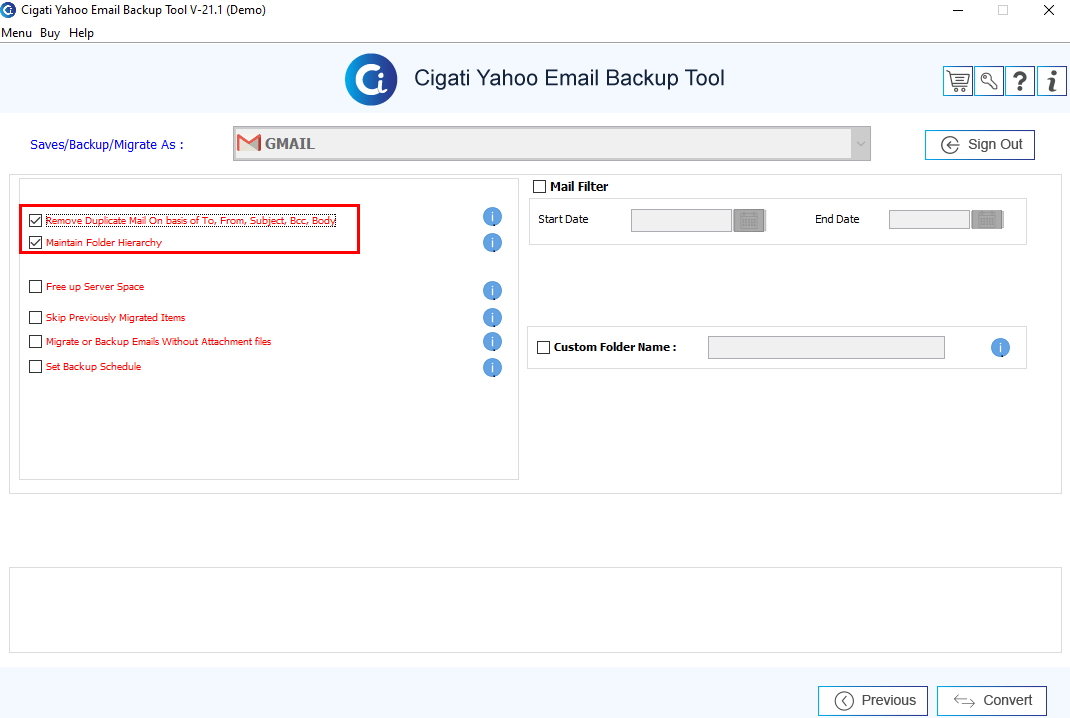Enable Skip Previously Migrated Items
Screen dimensions: 1070x718
point(35,317)
